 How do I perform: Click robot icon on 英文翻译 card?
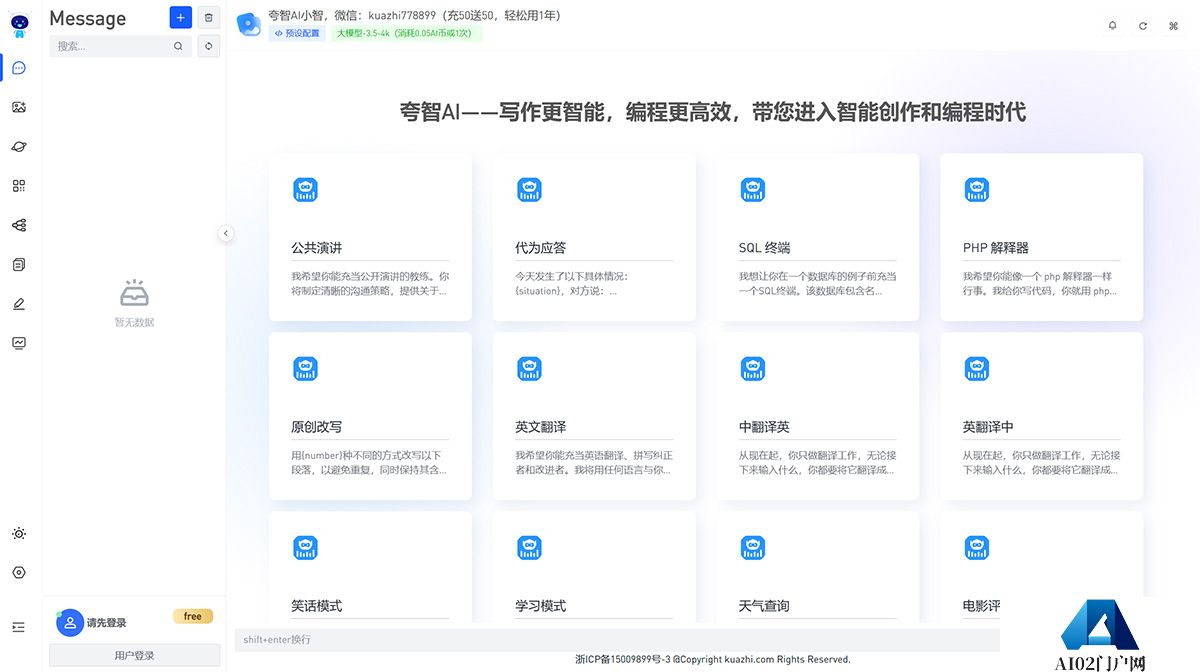[x=529, y=369]
